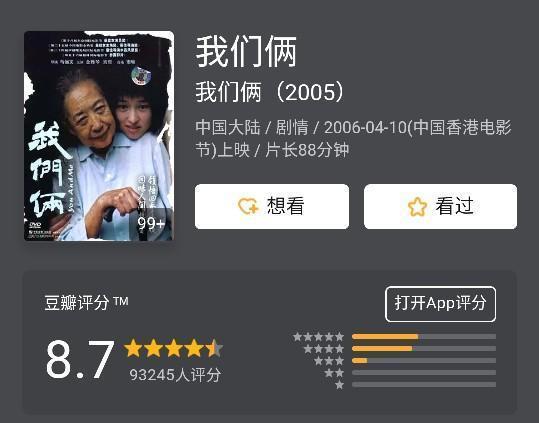Open the 93245人评分 ratings count
This screenshot has width=539, height=423.
[175, 375]
